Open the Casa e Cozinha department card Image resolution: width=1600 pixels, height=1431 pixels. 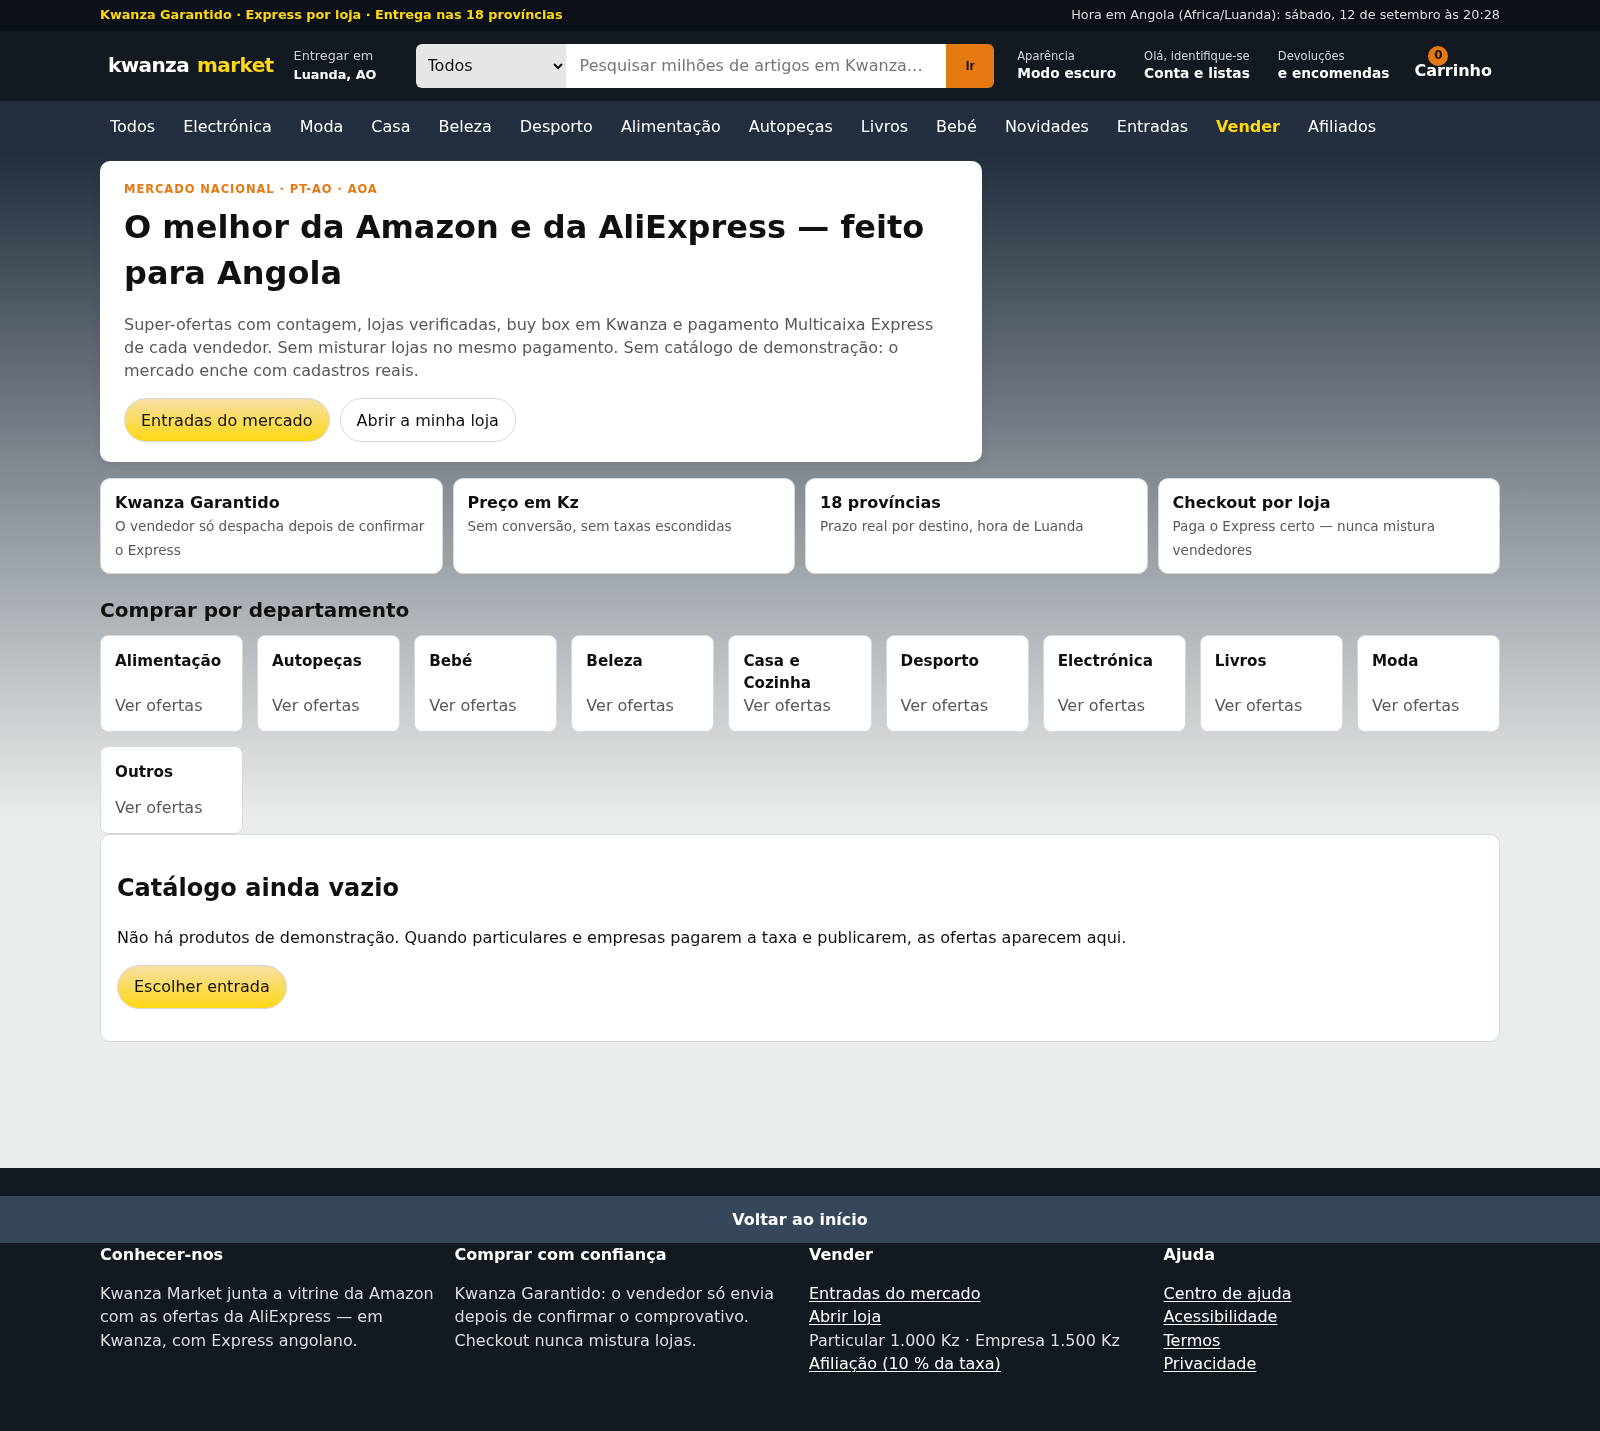[800, 683]
